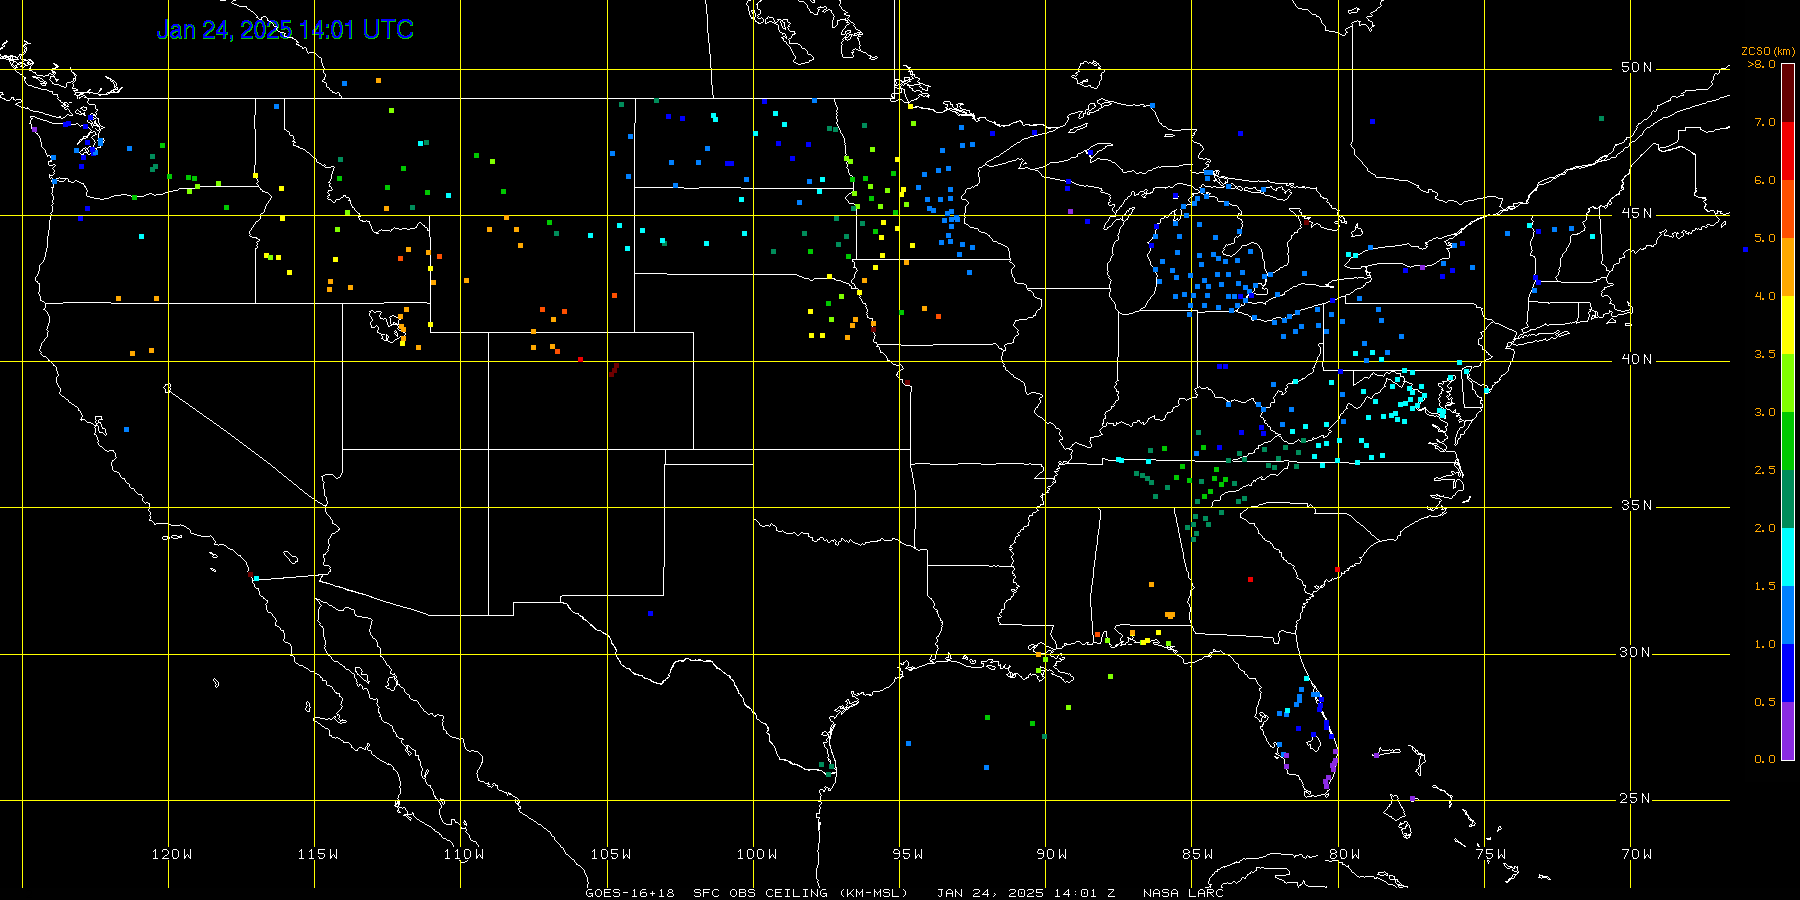Click the bright red color bar segment

pos(1788,151)
